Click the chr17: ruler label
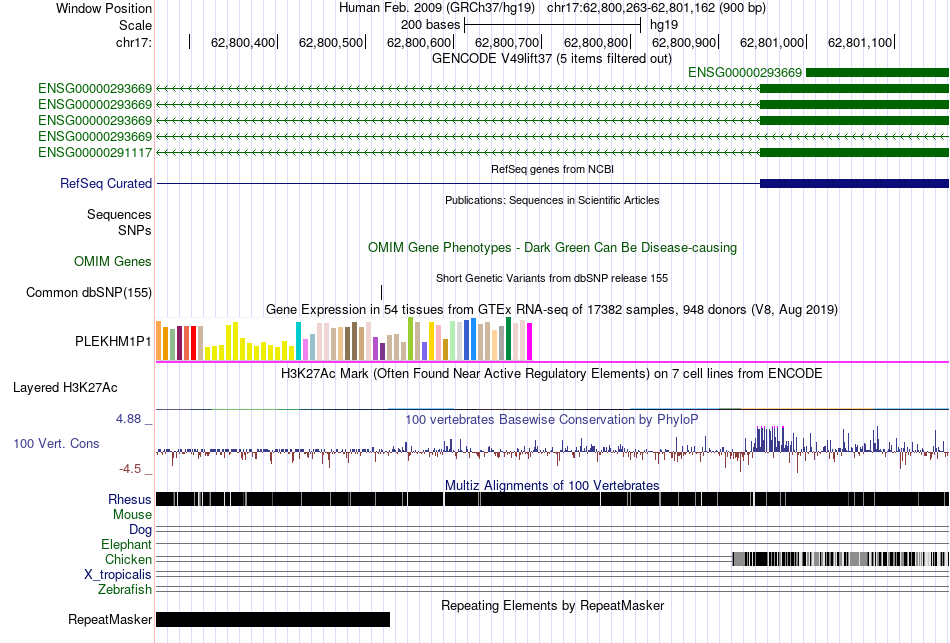The height and width of the screenshot is (643, 950). (x=133, y=42)
